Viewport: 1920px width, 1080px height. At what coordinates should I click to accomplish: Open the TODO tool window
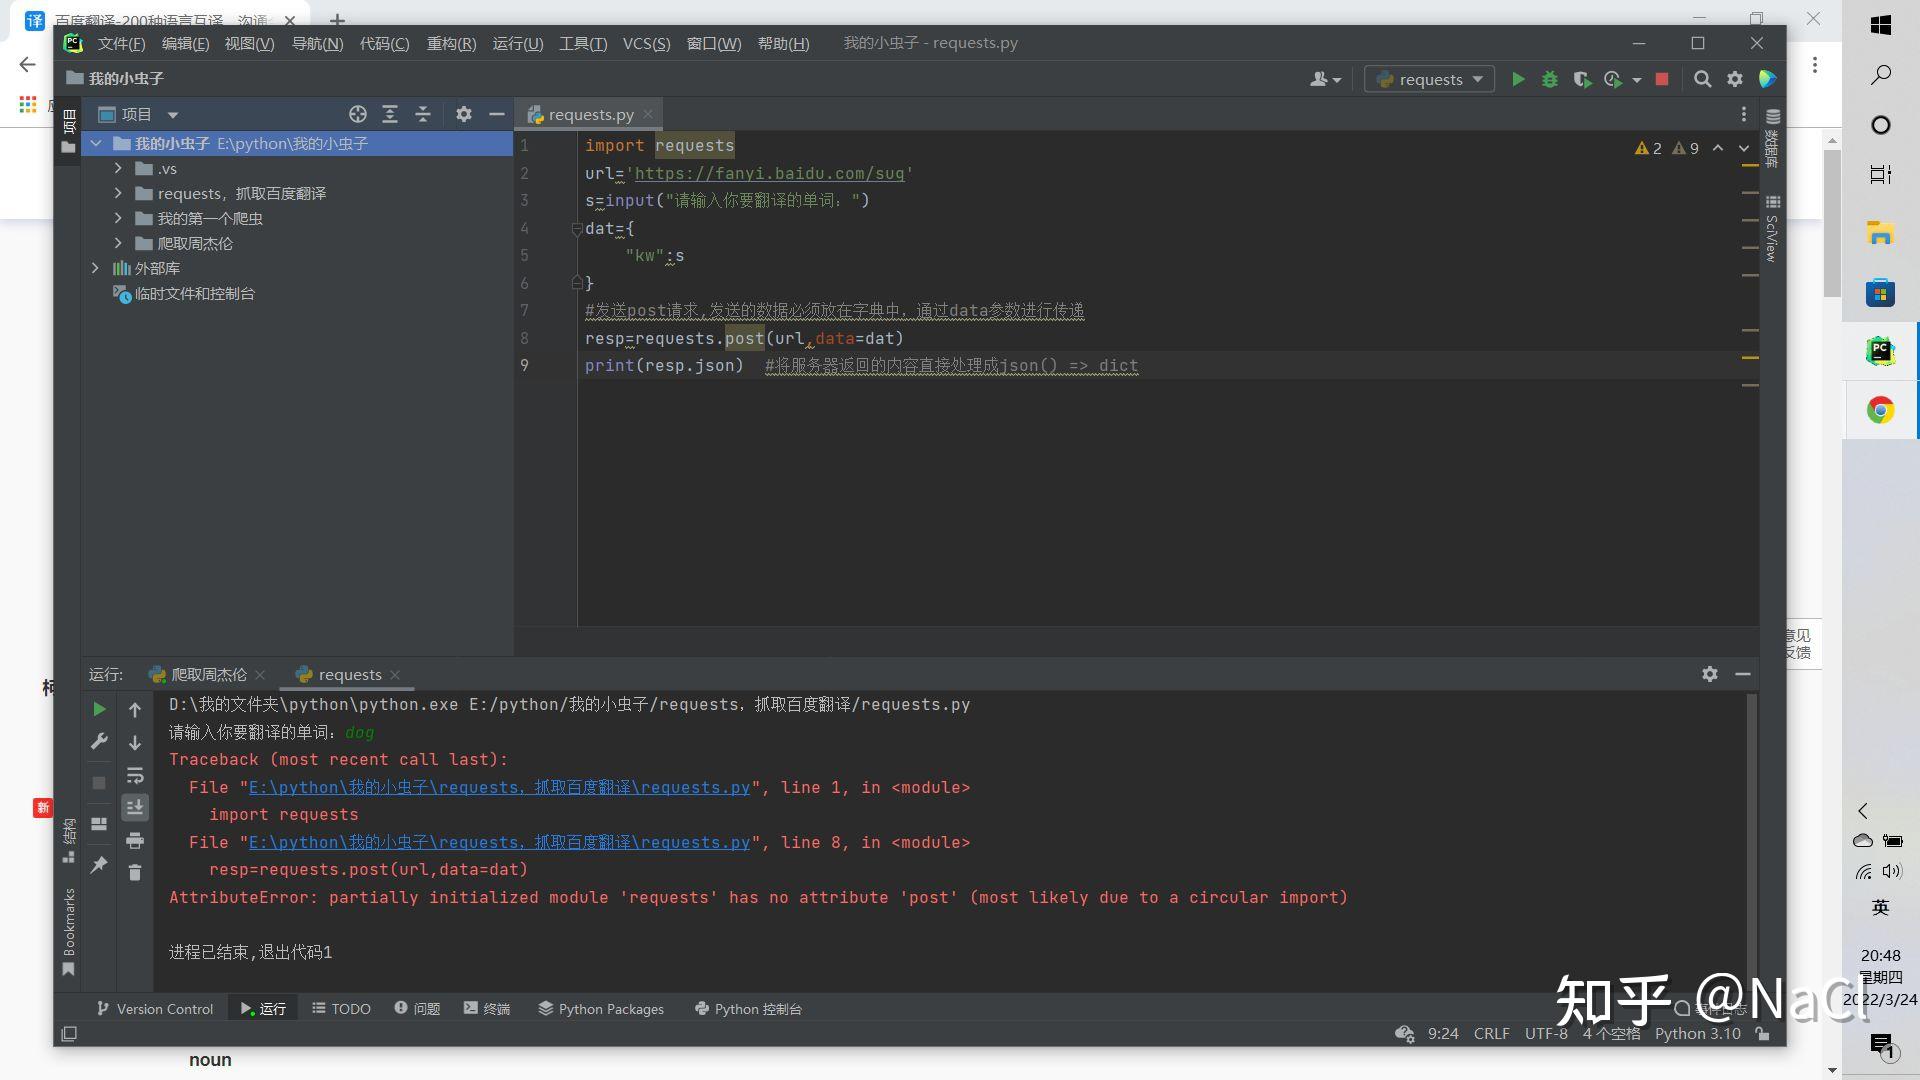(x=341, y=1008)
